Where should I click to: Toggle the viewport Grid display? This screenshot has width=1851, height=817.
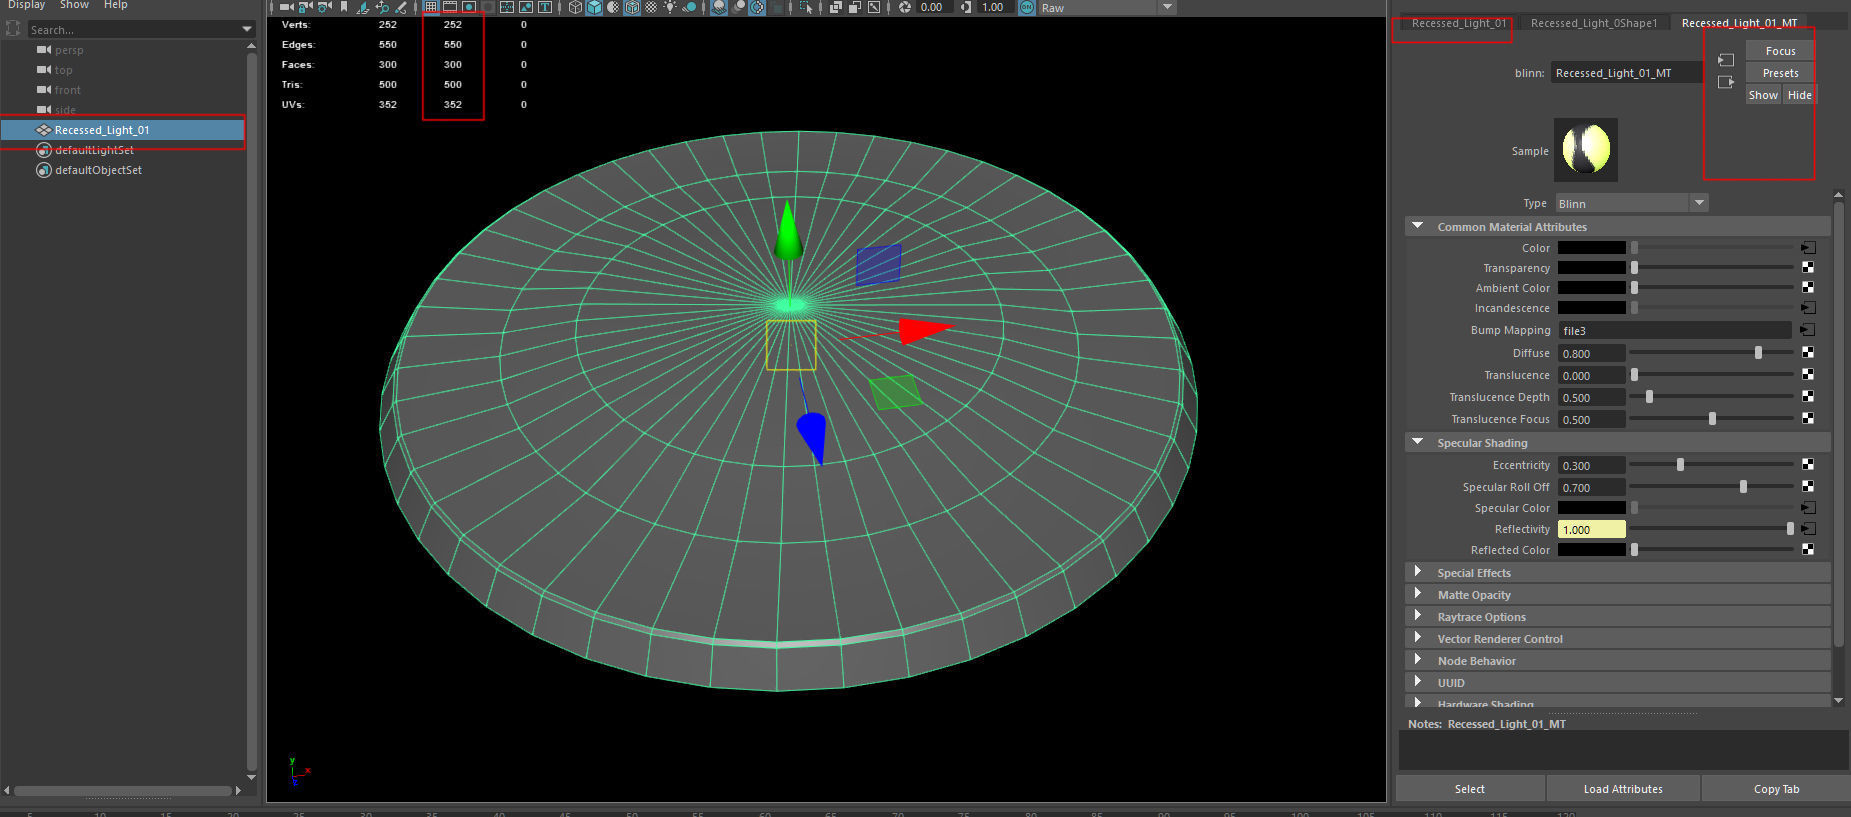[431, 7]
